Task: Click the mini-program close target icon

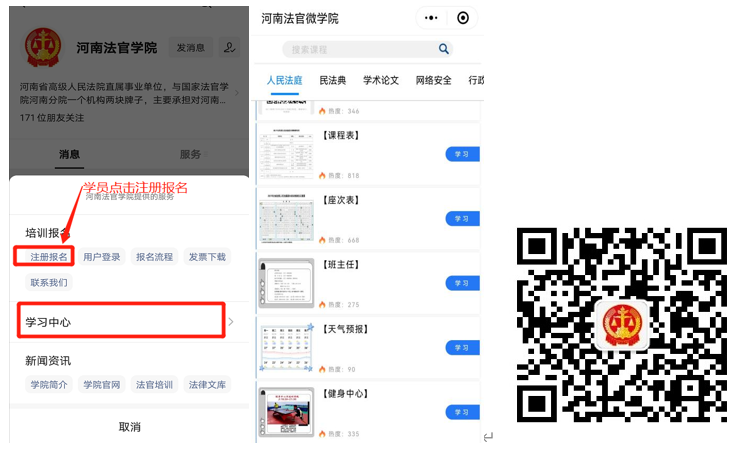Action: coord(463,18)
